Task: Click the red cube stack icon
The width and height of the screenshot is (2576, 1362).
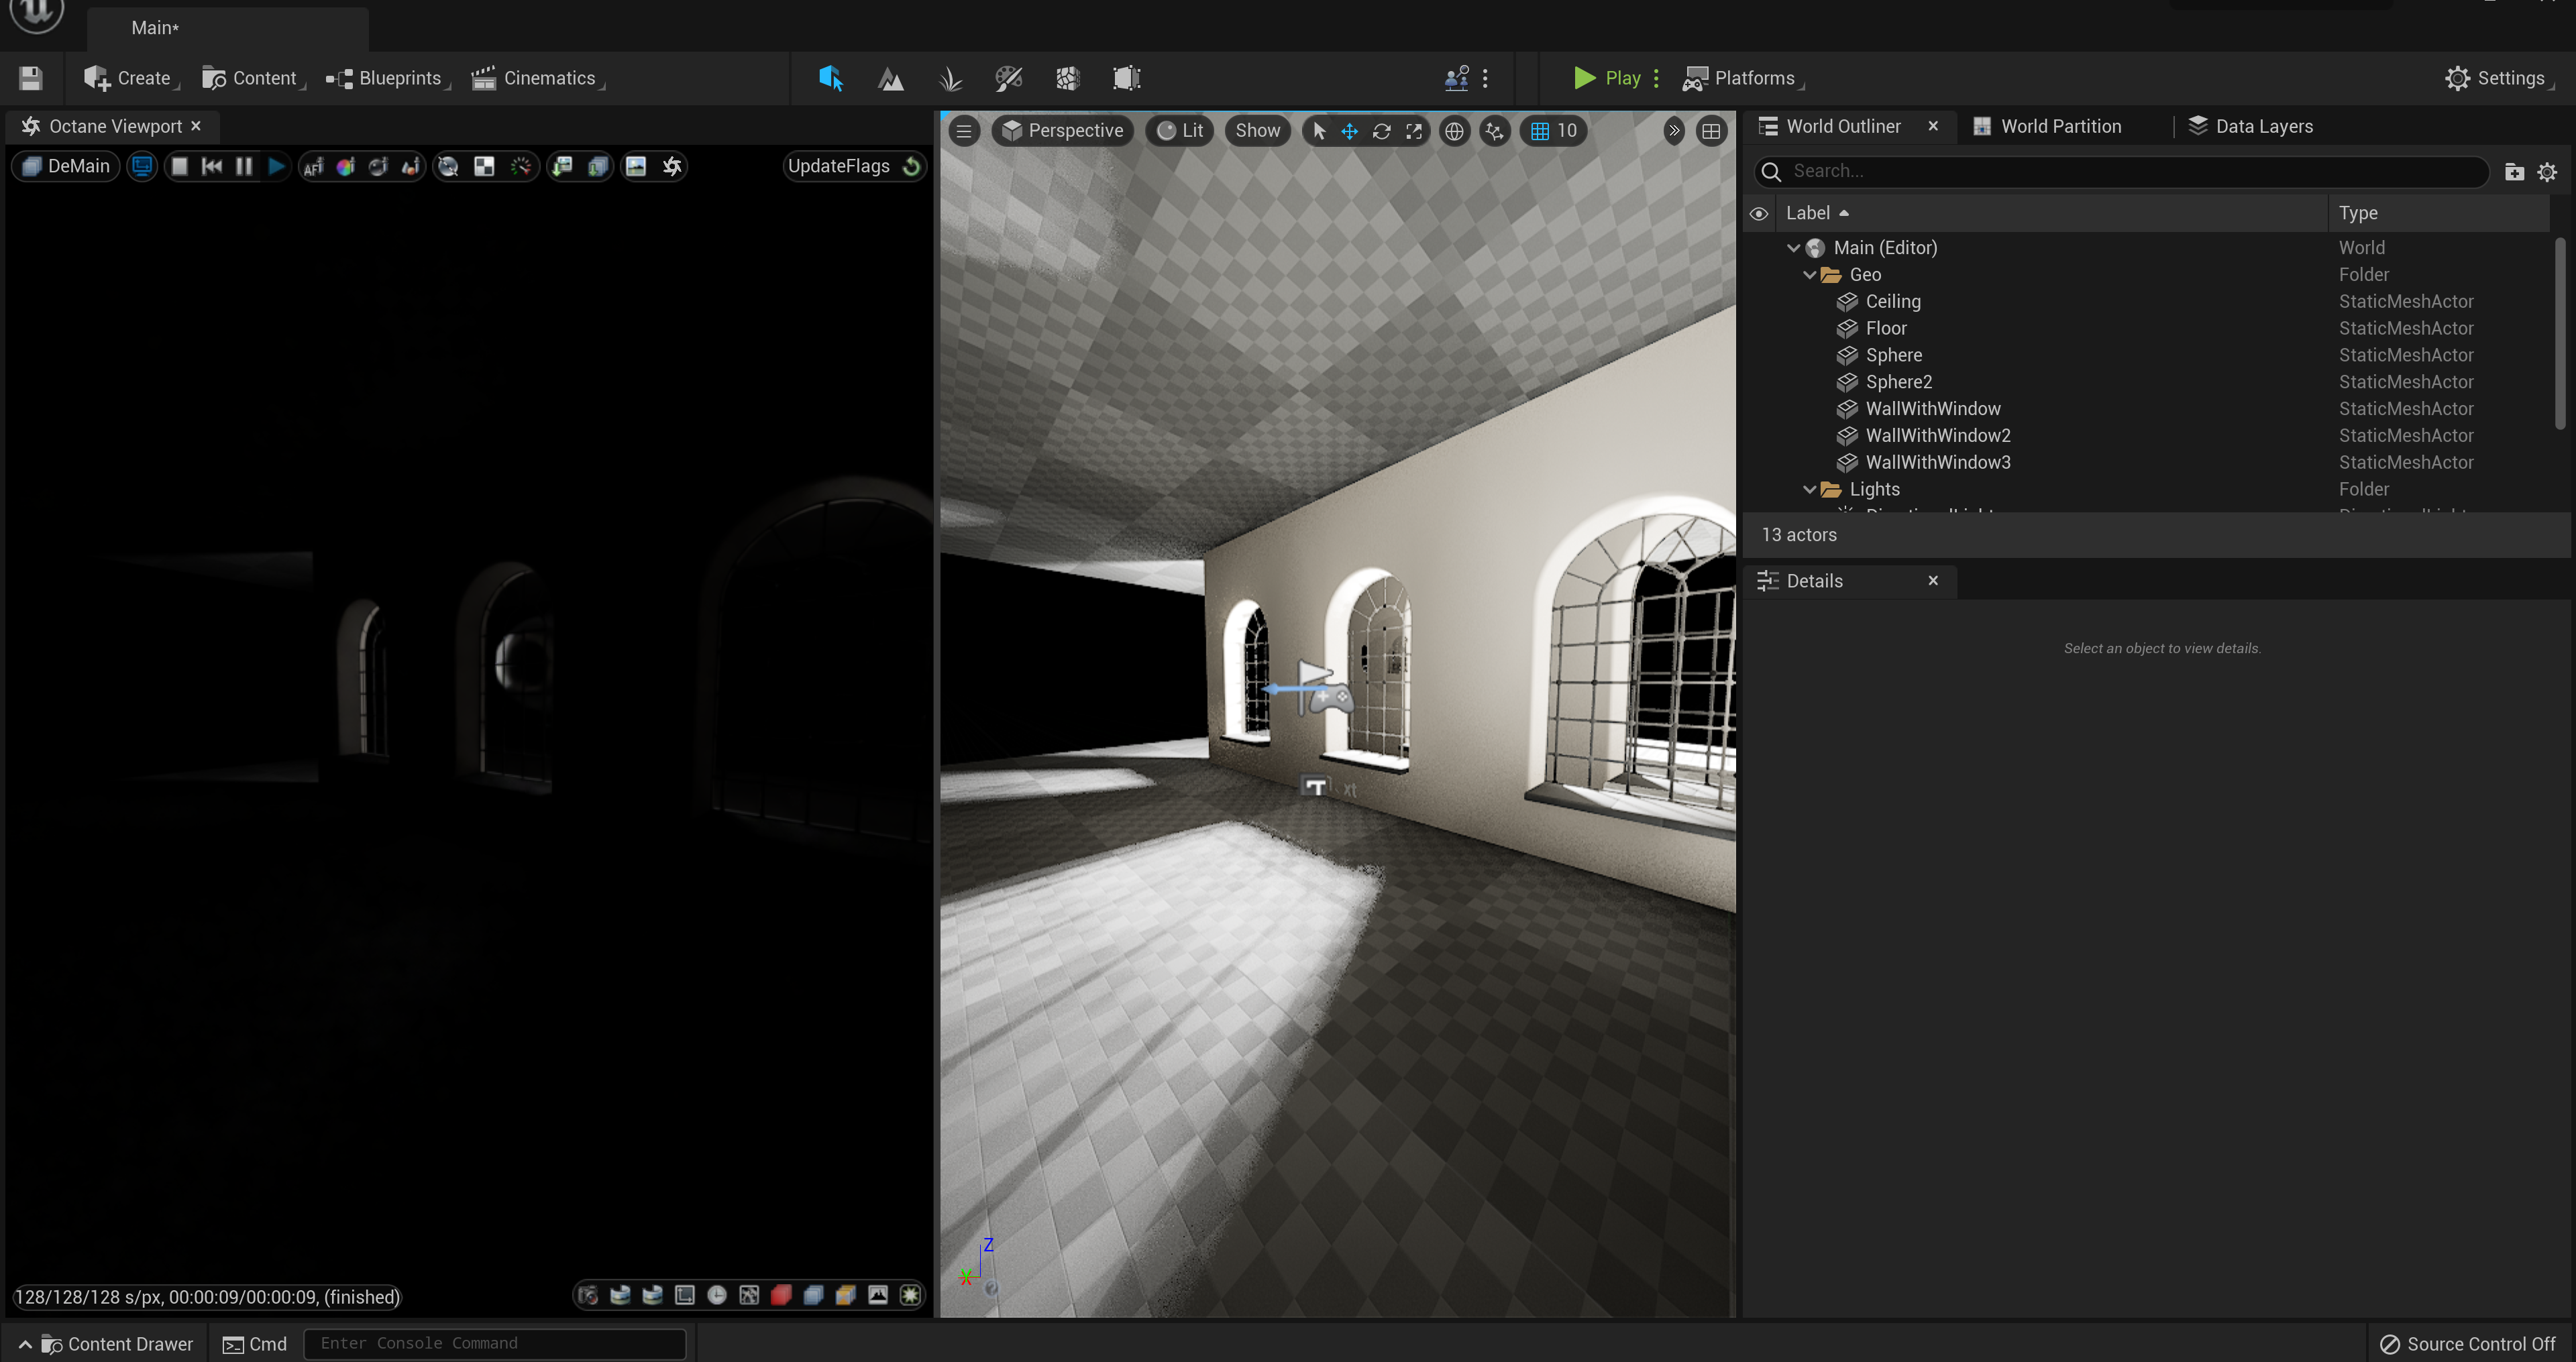Action: pos(781,1296)
